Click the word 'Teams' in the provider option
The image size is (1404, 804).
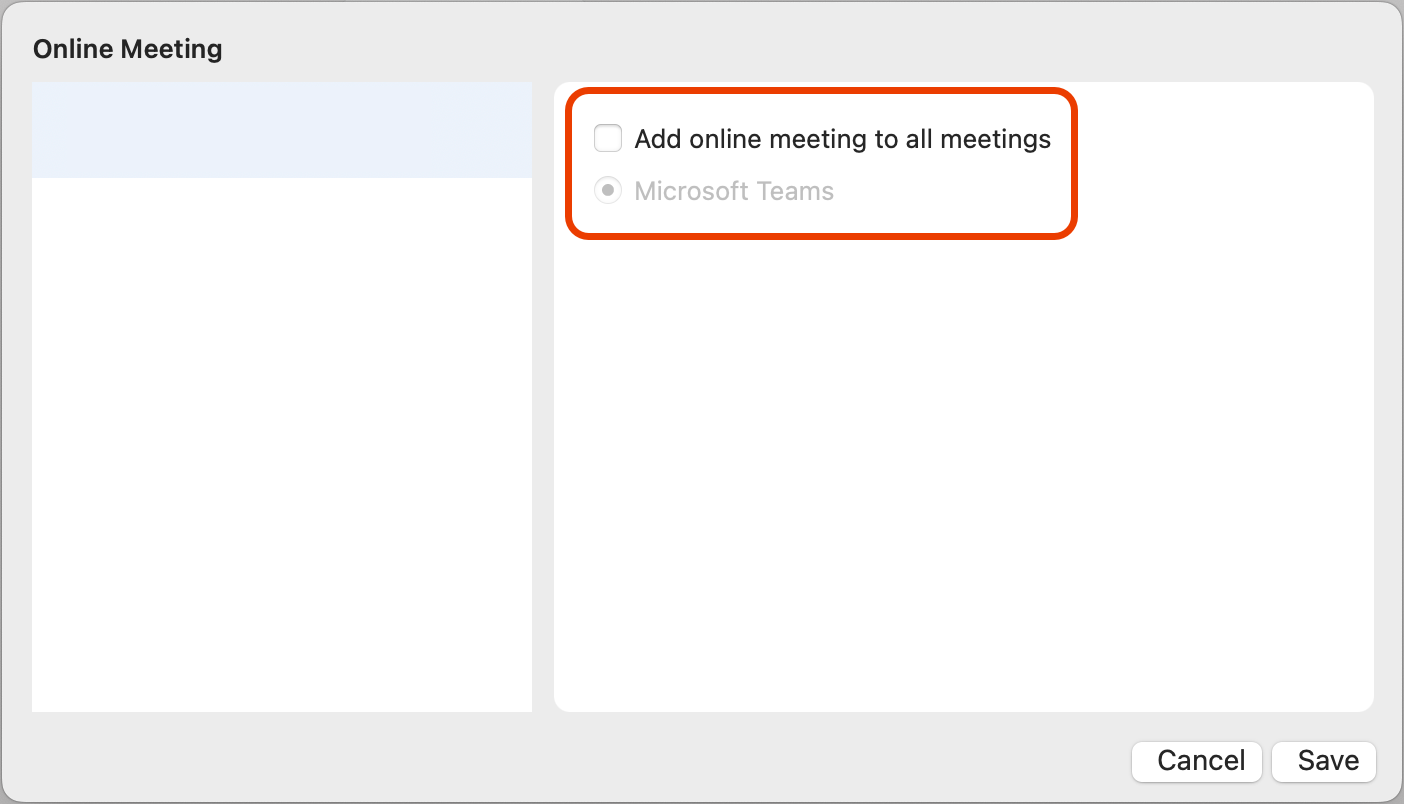tap(798, 191)
